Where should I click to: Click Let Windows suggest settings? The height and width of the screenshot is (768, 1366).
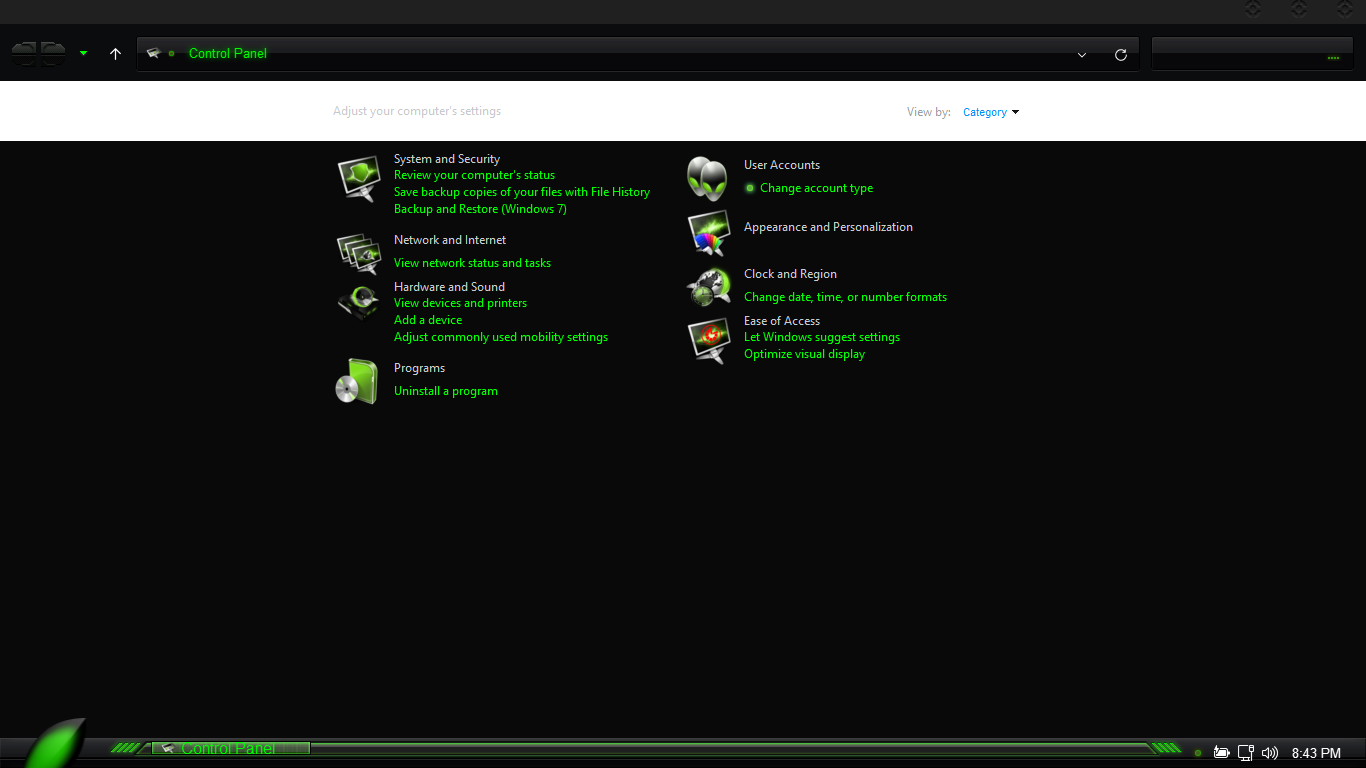coord(822,337)
